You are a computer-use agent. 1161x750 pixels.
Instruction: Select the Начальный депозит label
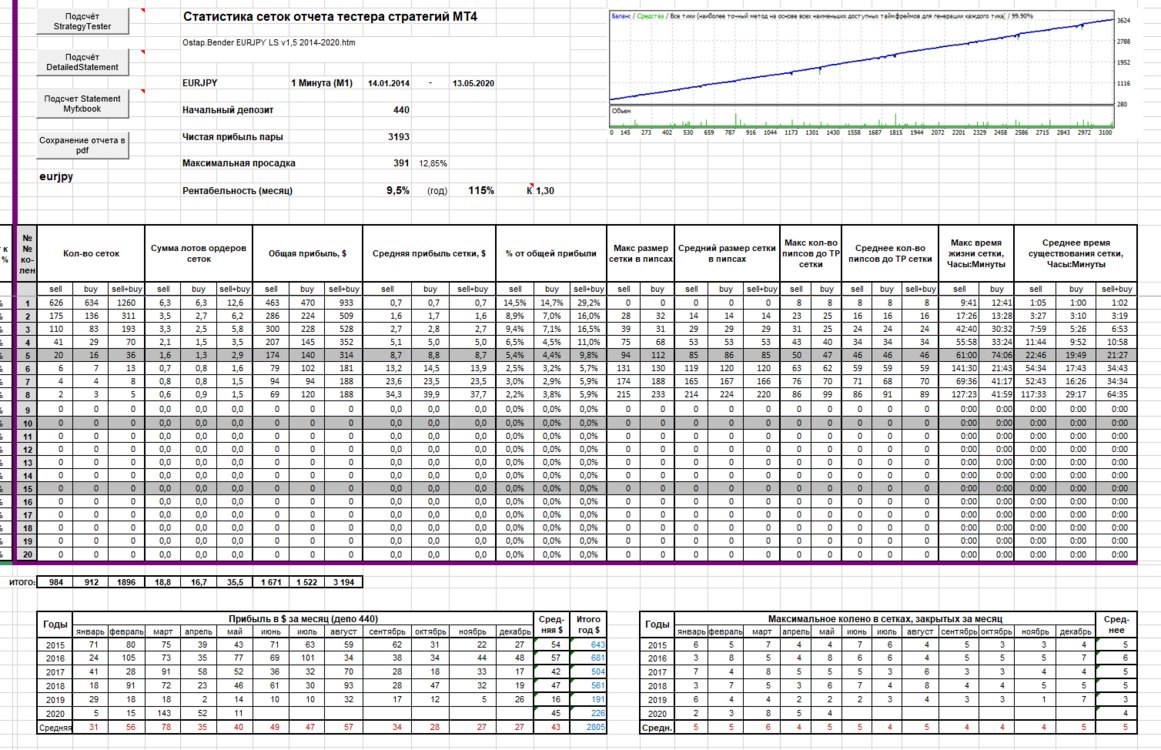tap(228, 110)
